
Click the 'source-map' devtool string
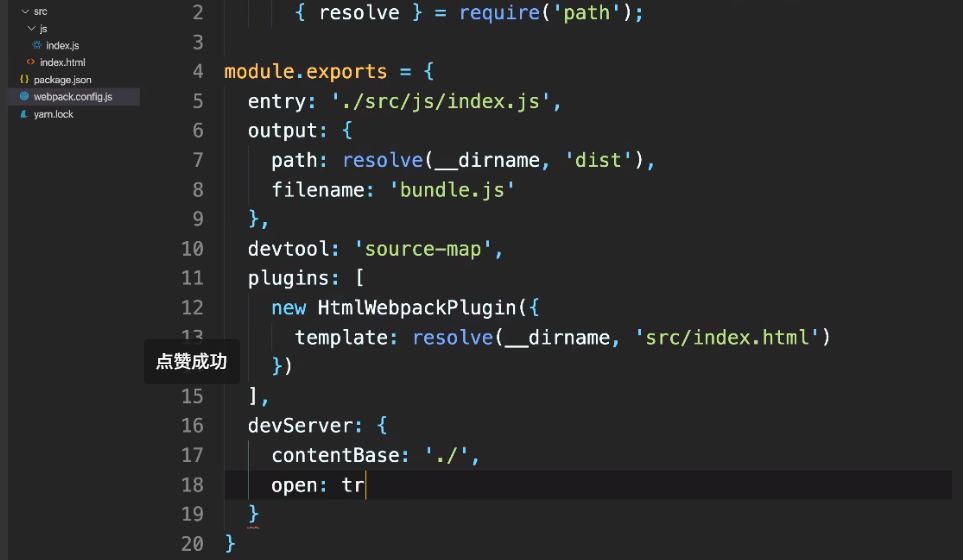423,249
